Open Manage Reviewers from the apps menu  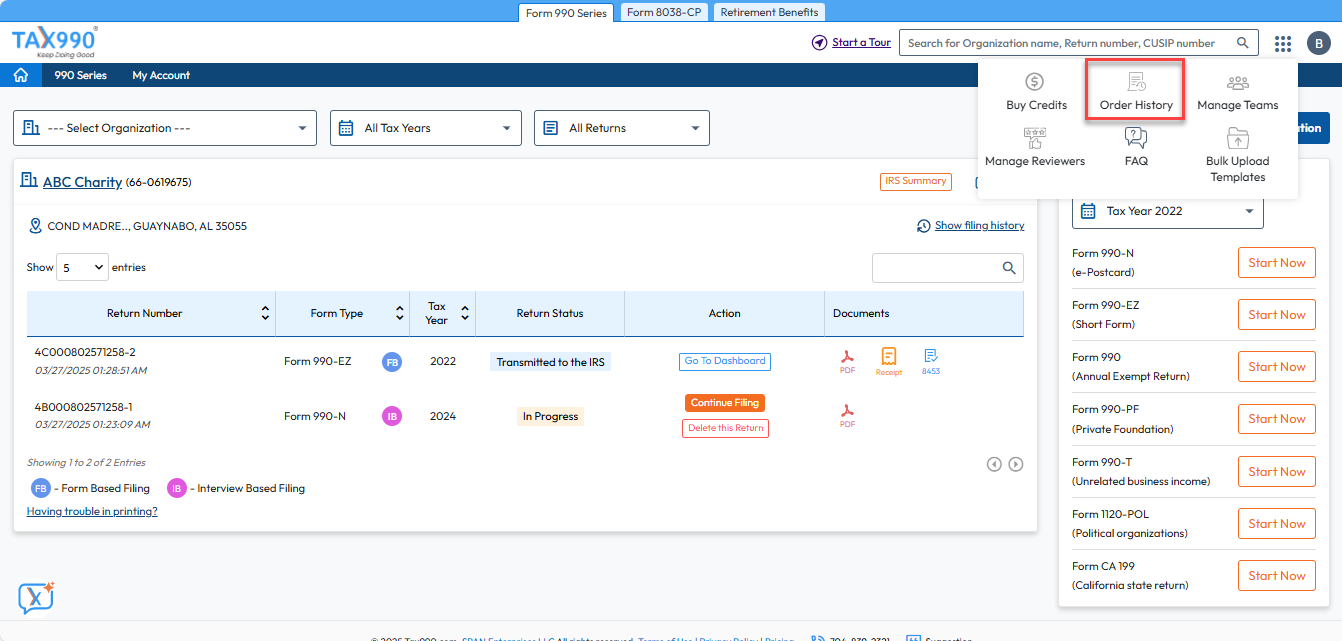pyautogui.click(x=1035, y=148)
